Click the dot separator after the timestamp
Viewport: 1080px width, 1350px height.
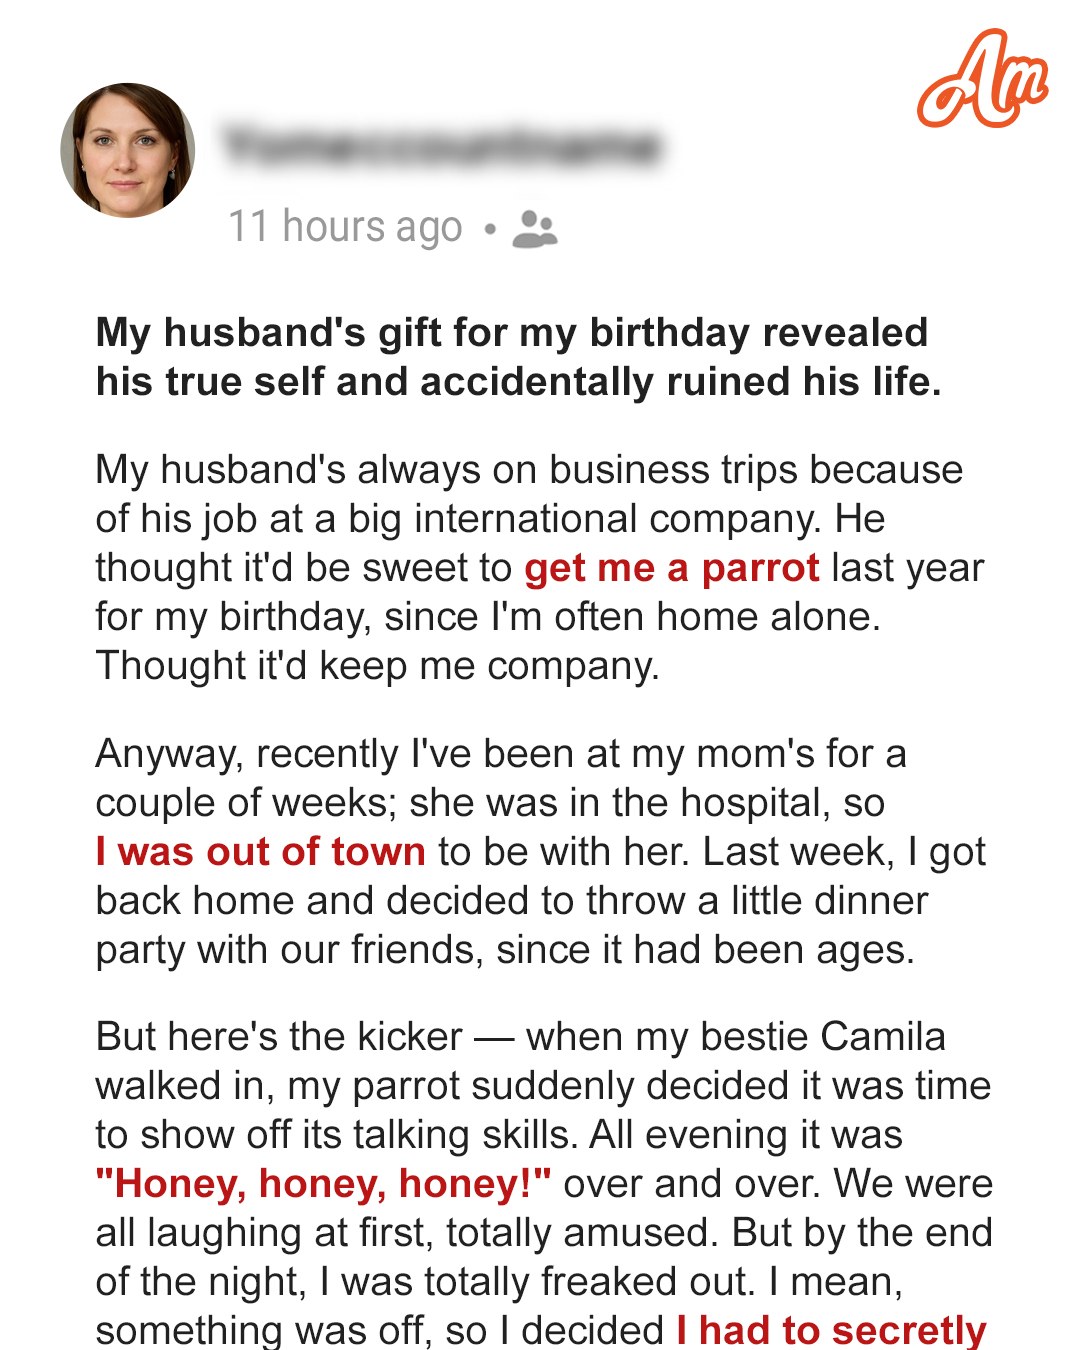[489, 229]
